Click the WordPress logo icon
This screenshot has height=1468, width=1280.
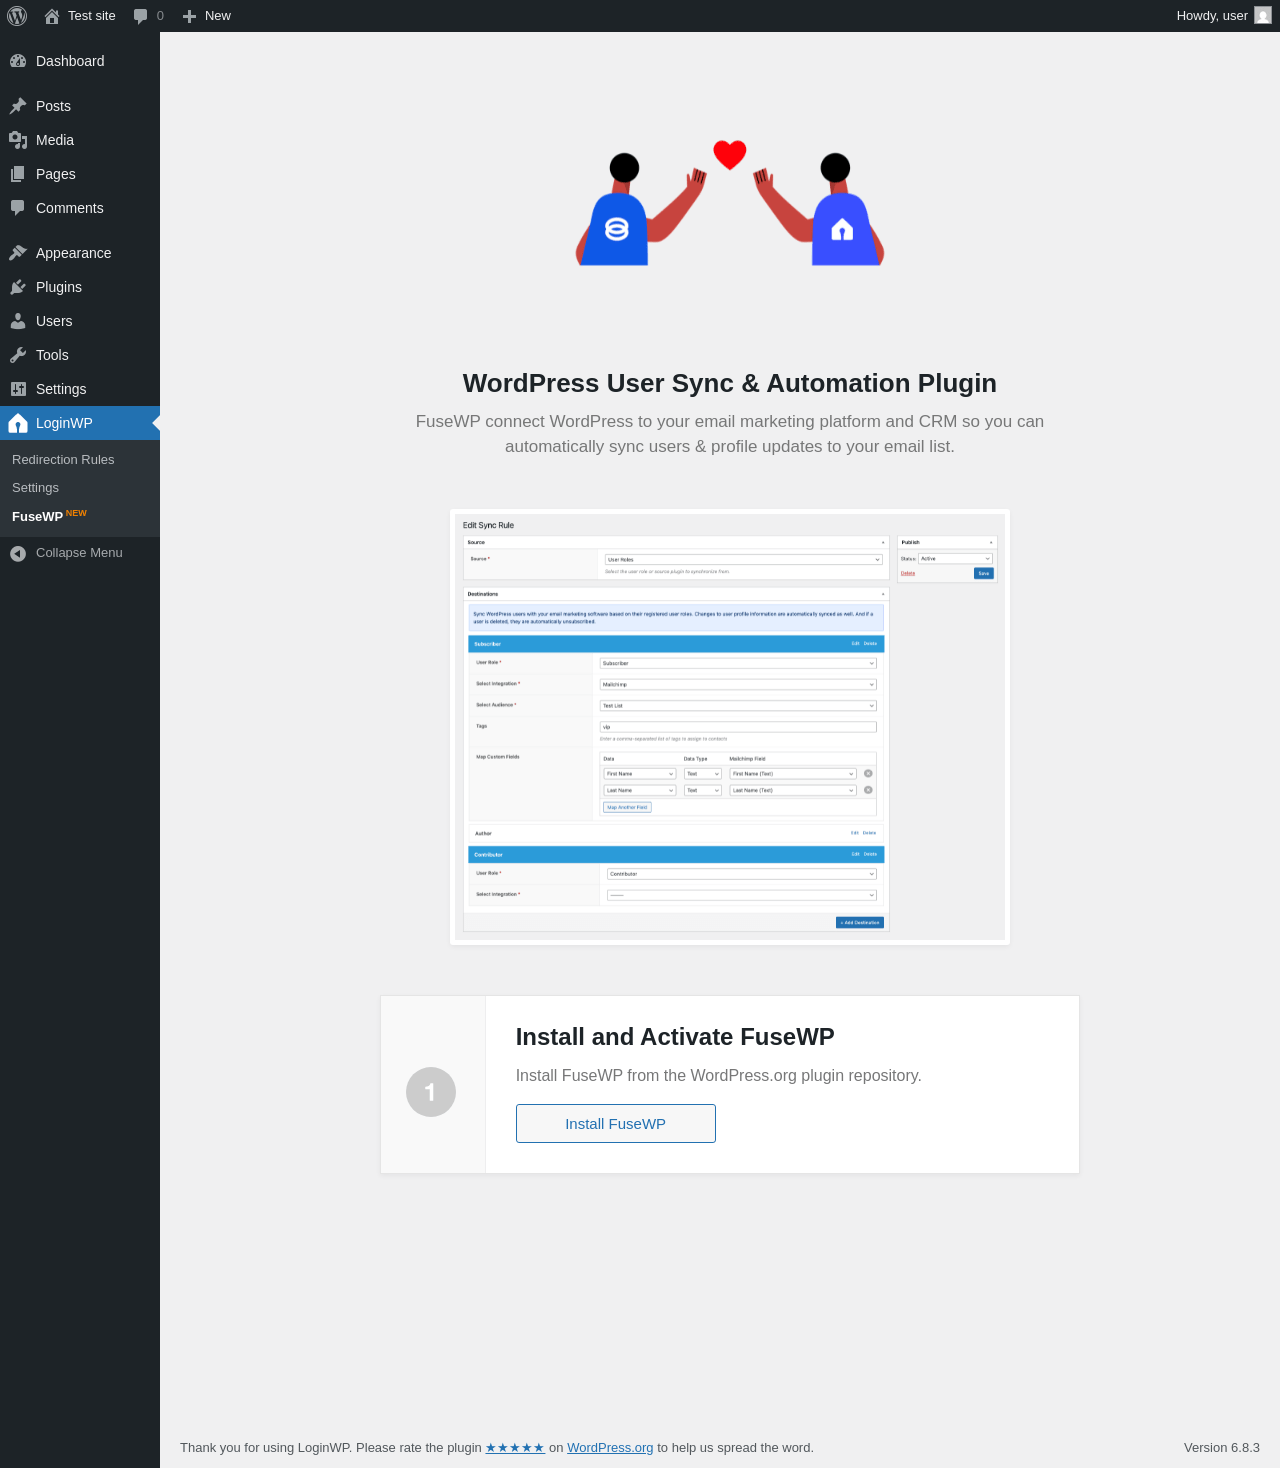(17, 16)
